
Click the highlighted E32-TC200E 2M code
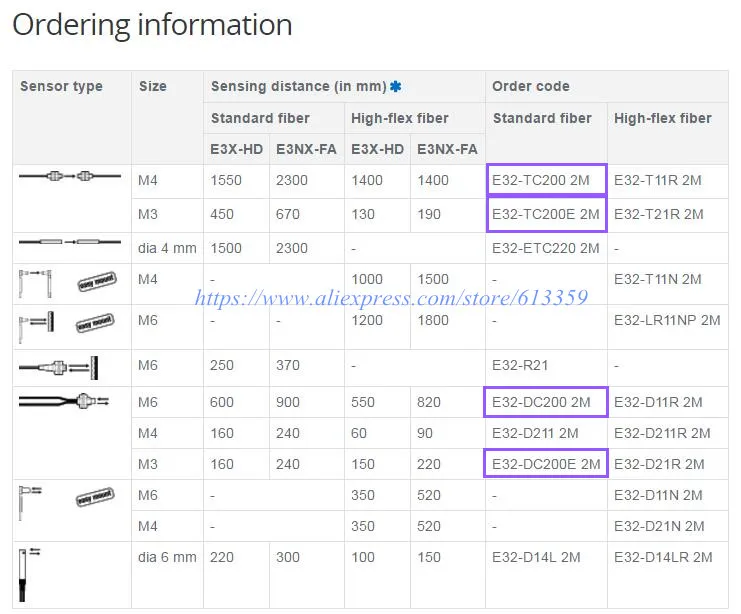[546, 214]
